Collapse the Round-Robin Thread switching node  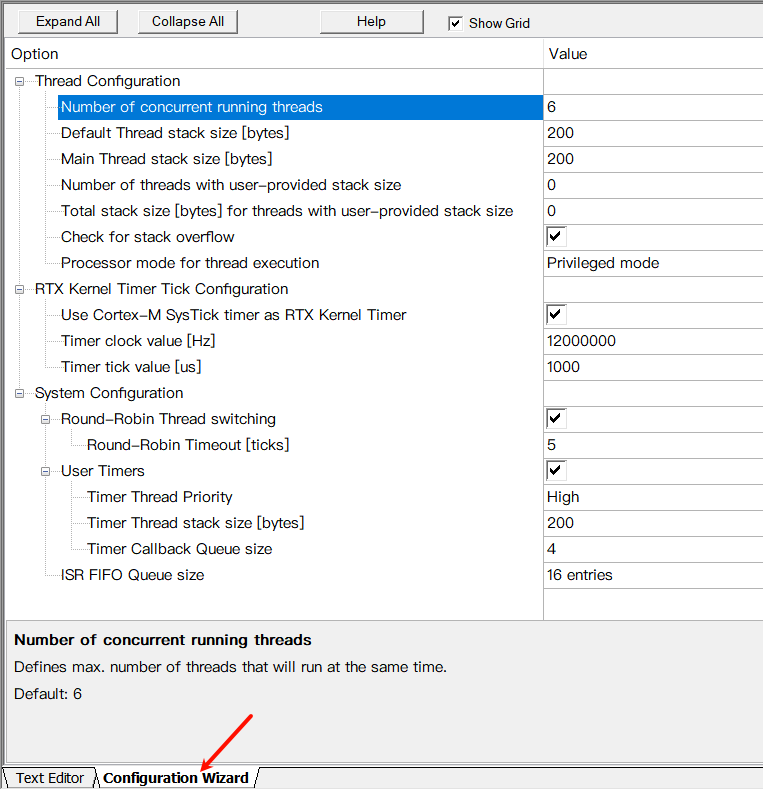tap(46, 419)
